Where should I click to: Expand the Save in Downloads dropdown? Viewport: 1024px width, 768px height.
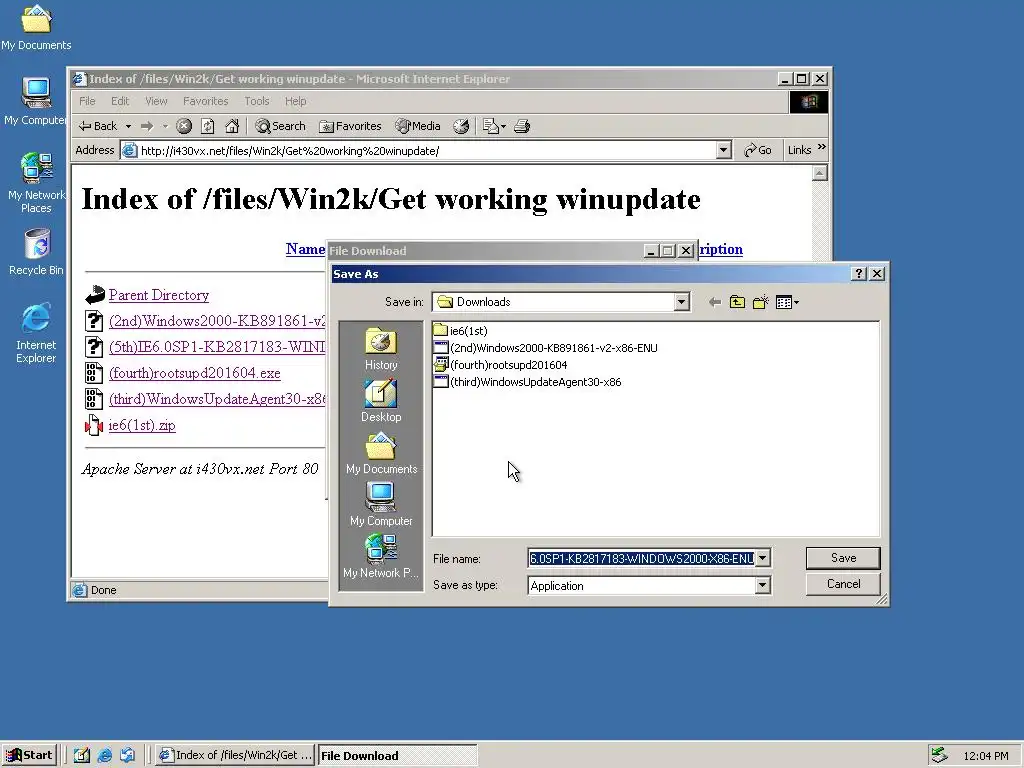point(682,302)
